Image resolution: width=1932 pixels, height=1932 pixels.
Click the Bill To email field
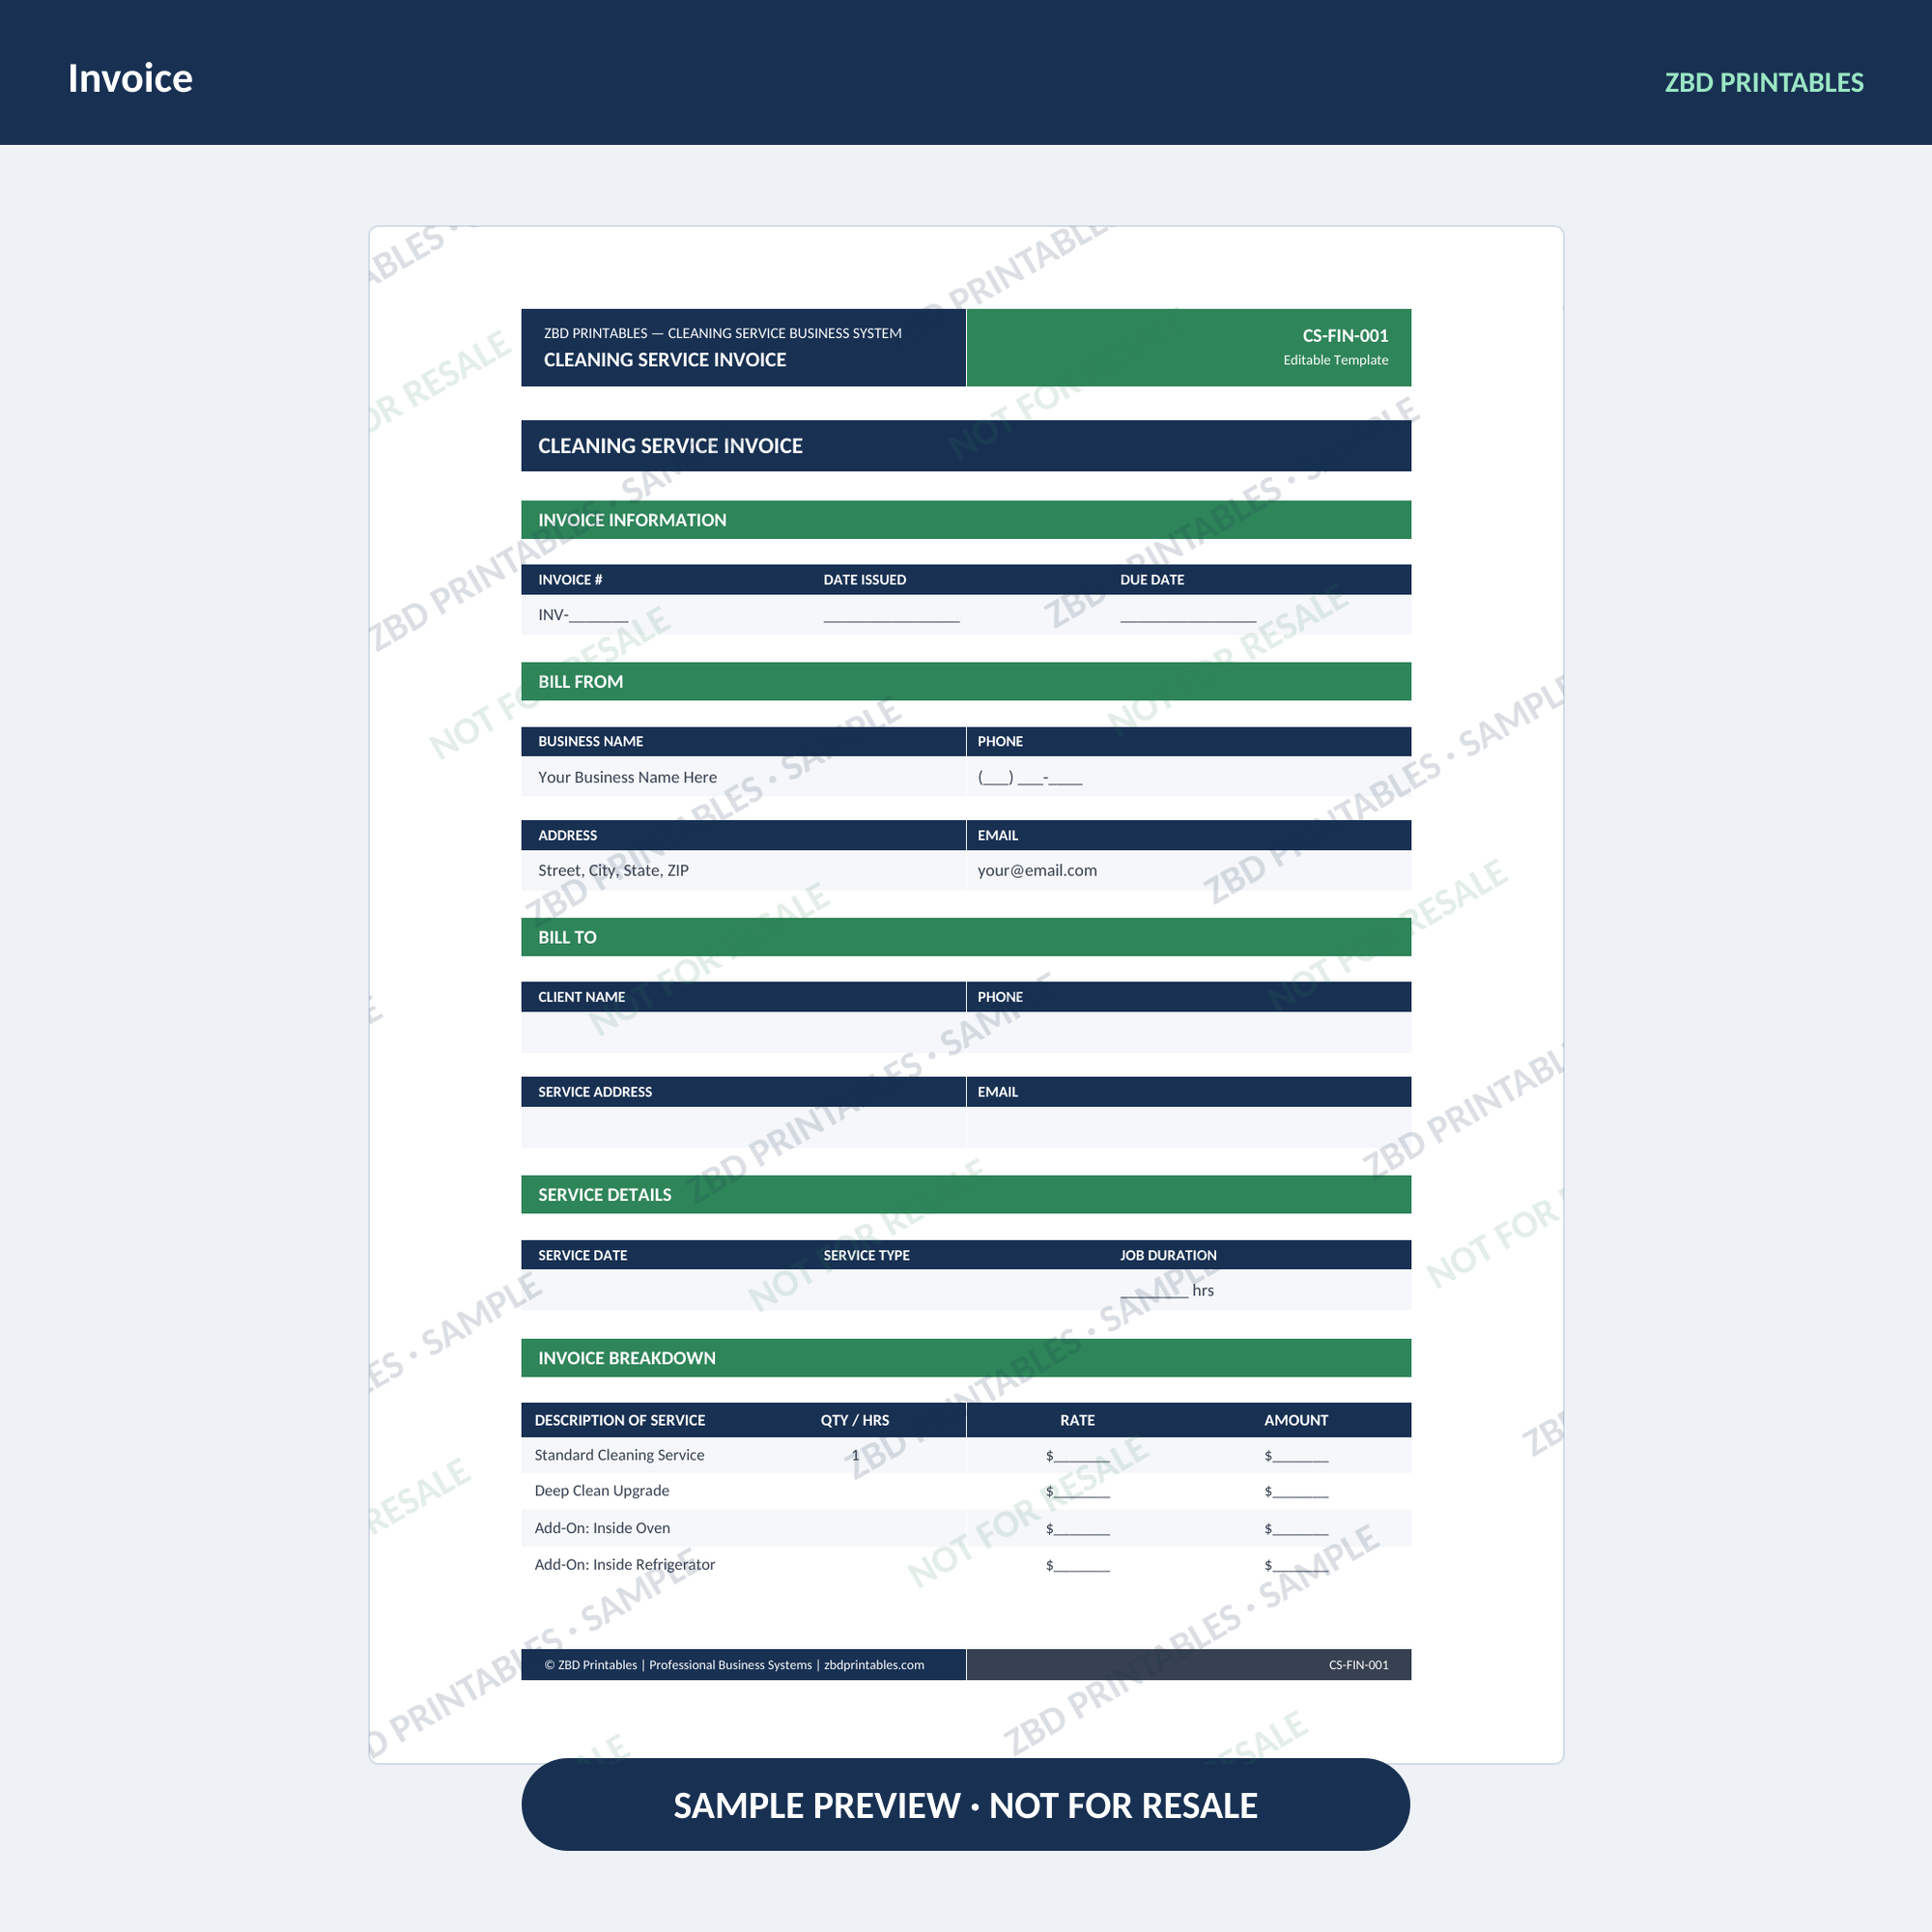point(1189,1127)
